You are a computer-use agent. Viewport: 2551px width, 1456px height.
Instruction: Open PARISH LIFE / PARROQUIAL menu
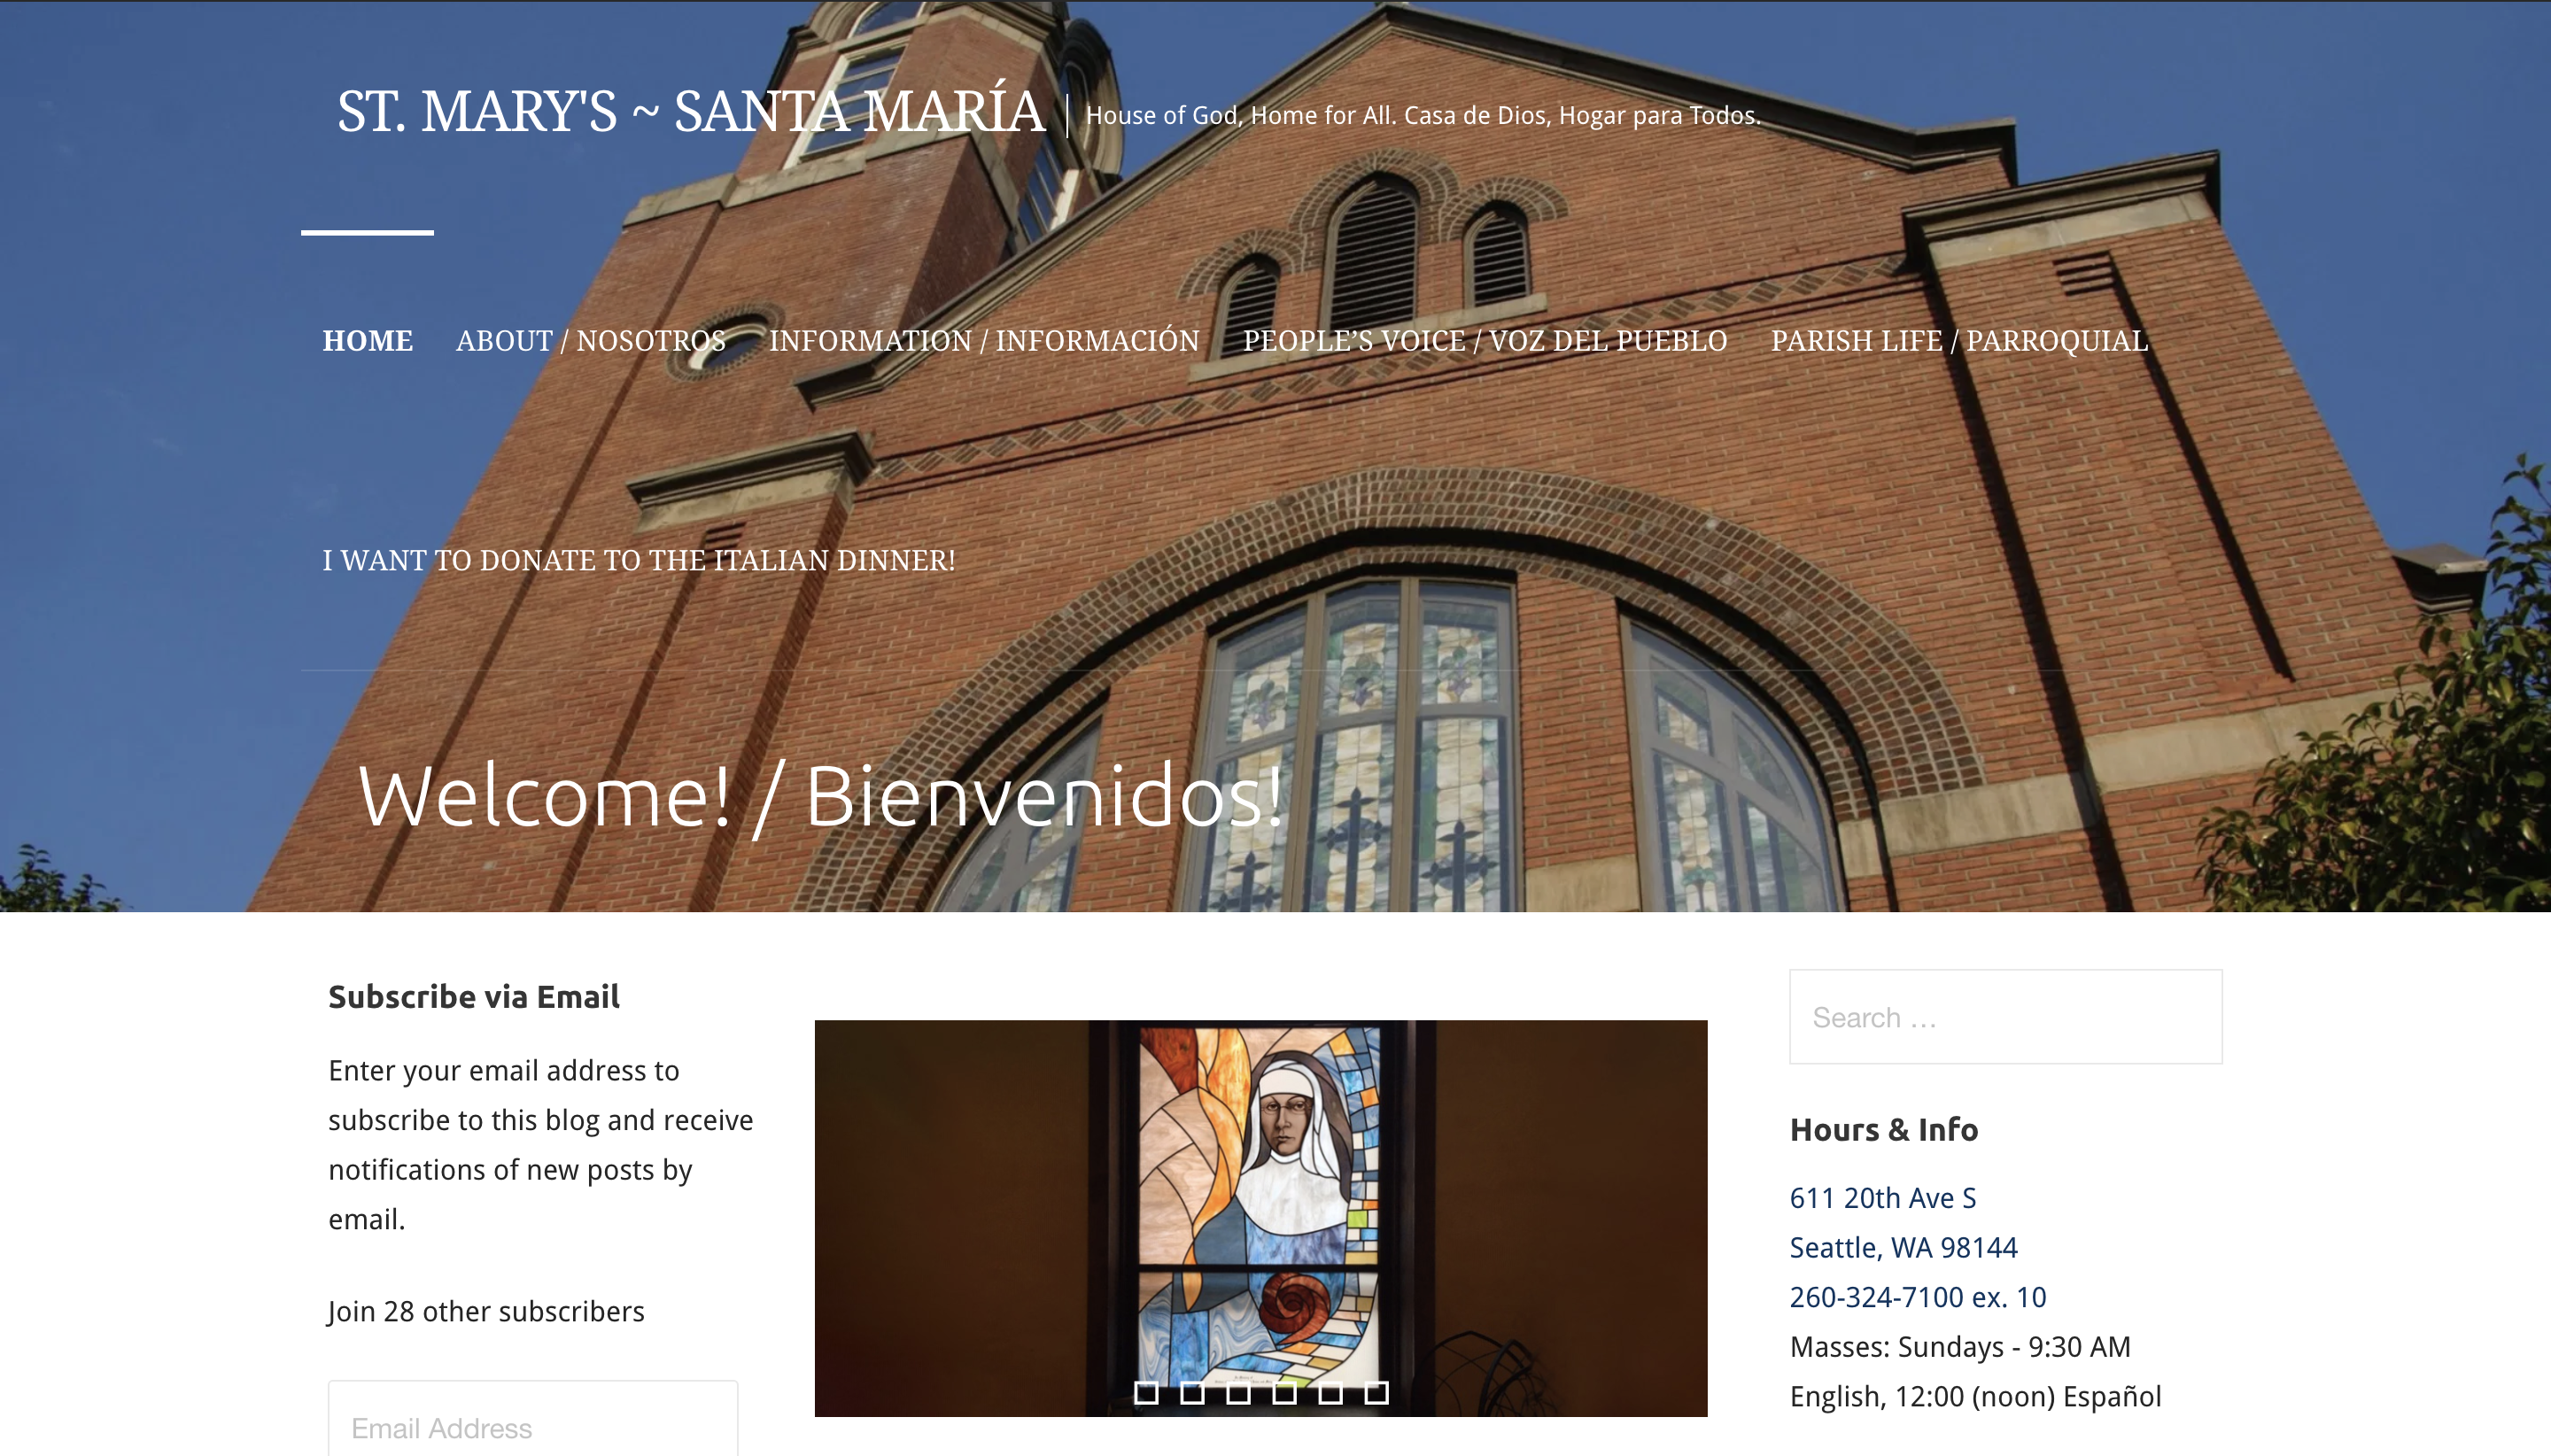(x=1959, y=341)
